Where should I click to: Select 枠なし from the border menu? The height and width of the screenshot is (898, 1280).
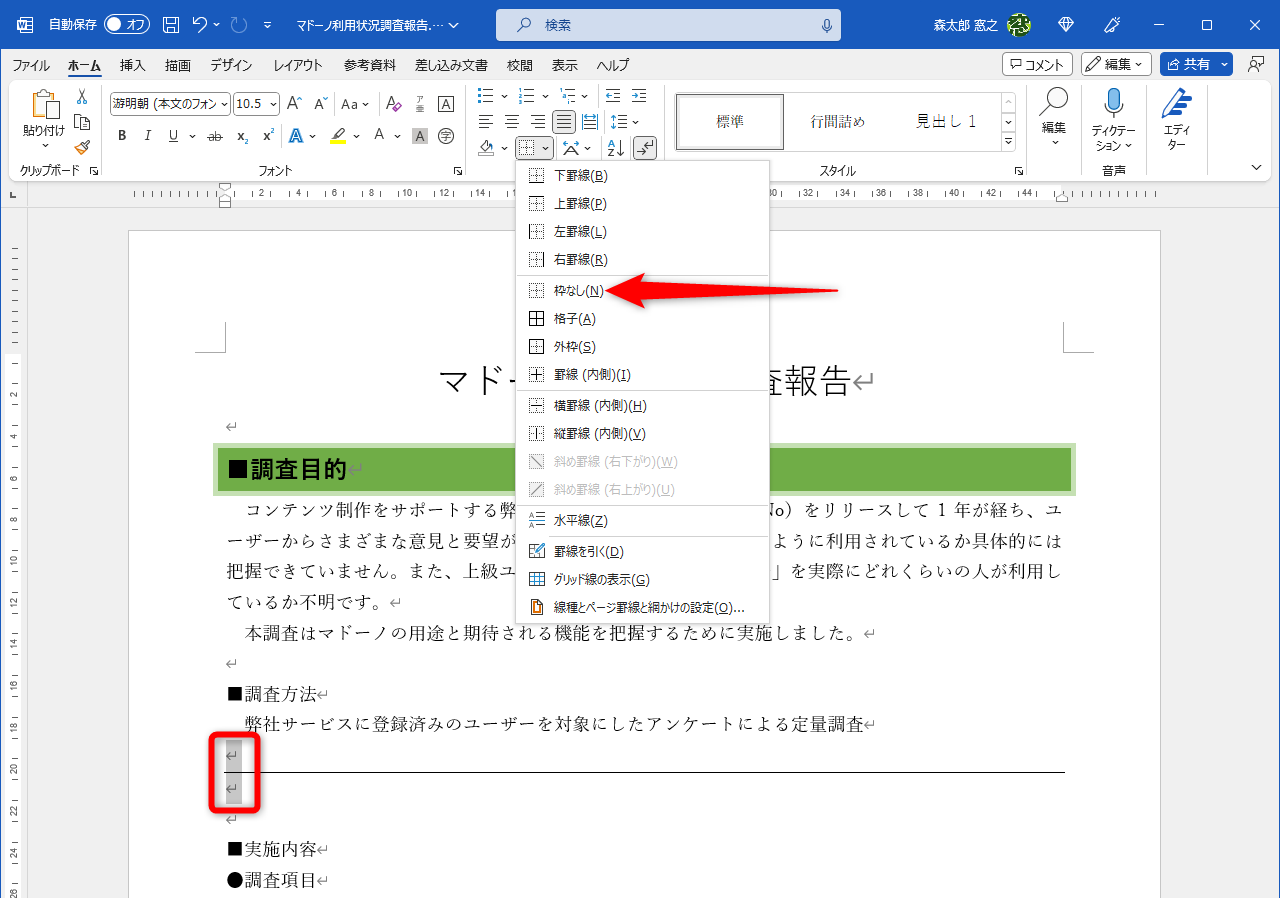tap(580, 290)
